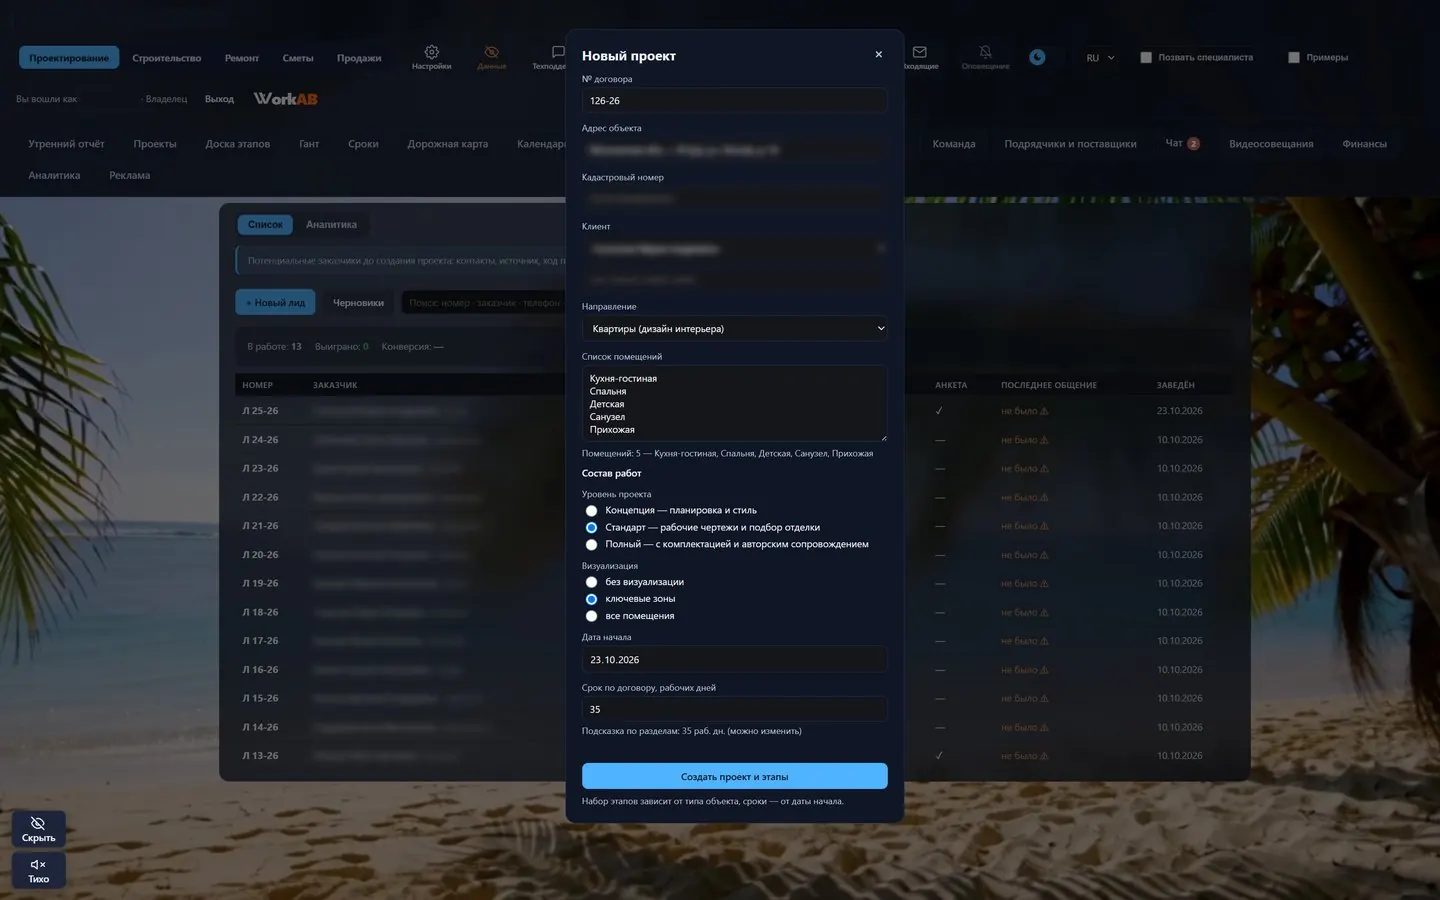The image size is (1440, 900).
Task: Tick the Примеры checkbox
Action: tap(1294, 58)
